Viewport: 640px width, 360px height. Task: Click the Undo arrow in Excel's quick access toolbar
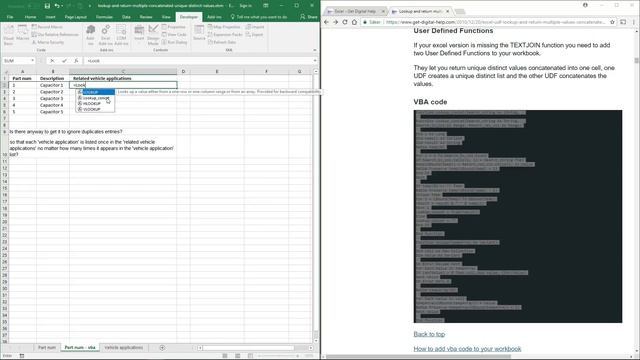pos(57,6)
